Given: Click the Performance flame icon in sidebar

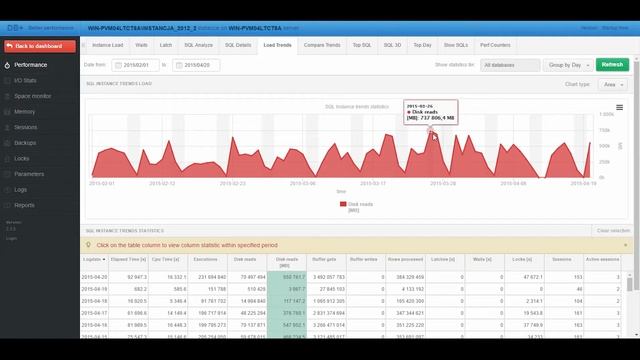Looking at the screenshot, I should (x=7, y=65).
